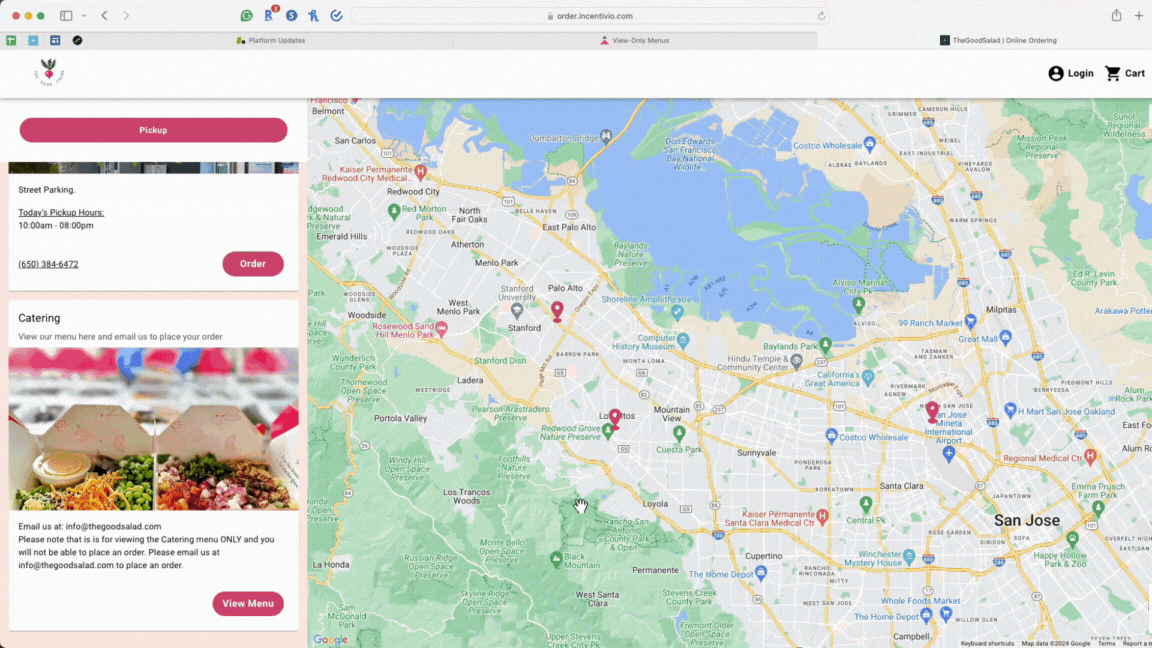Click the Black Mountain green marker
The height and width of the screenshot is (648, 1152).
point(556,558)
